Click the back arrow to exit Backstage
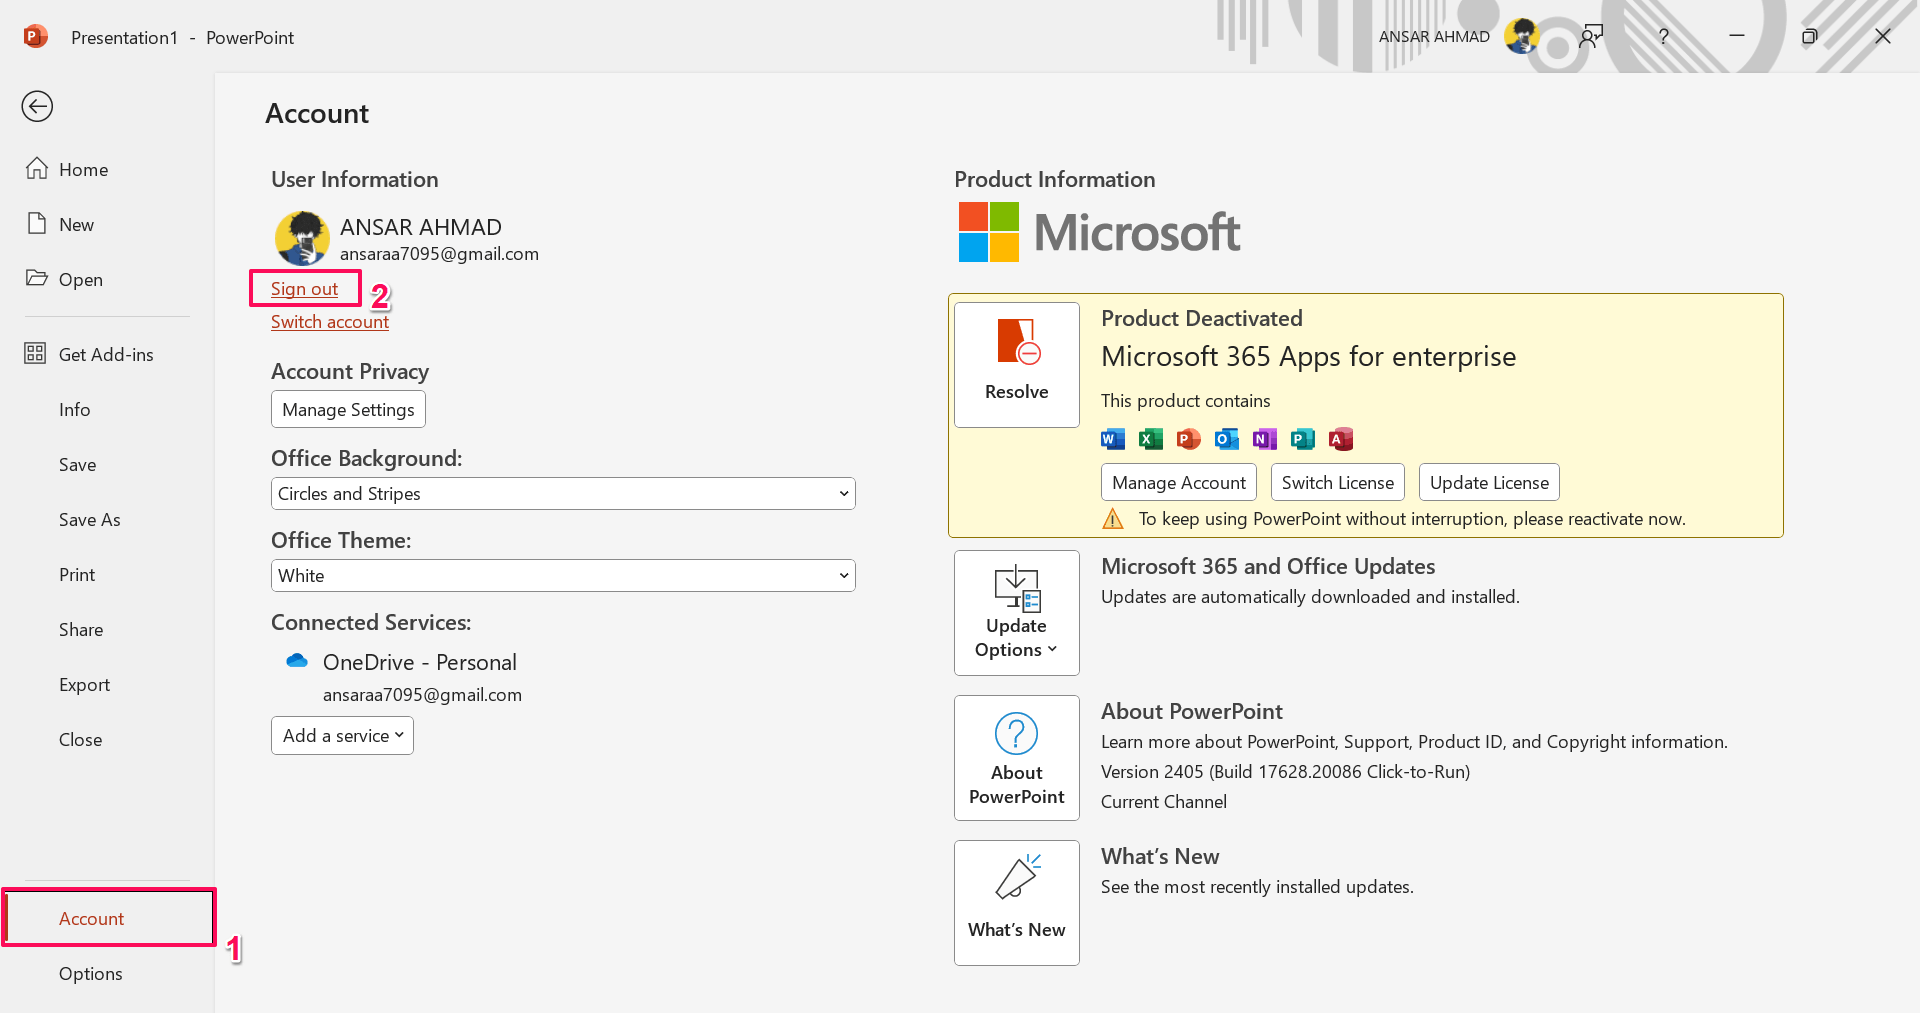 click(37, 106)
